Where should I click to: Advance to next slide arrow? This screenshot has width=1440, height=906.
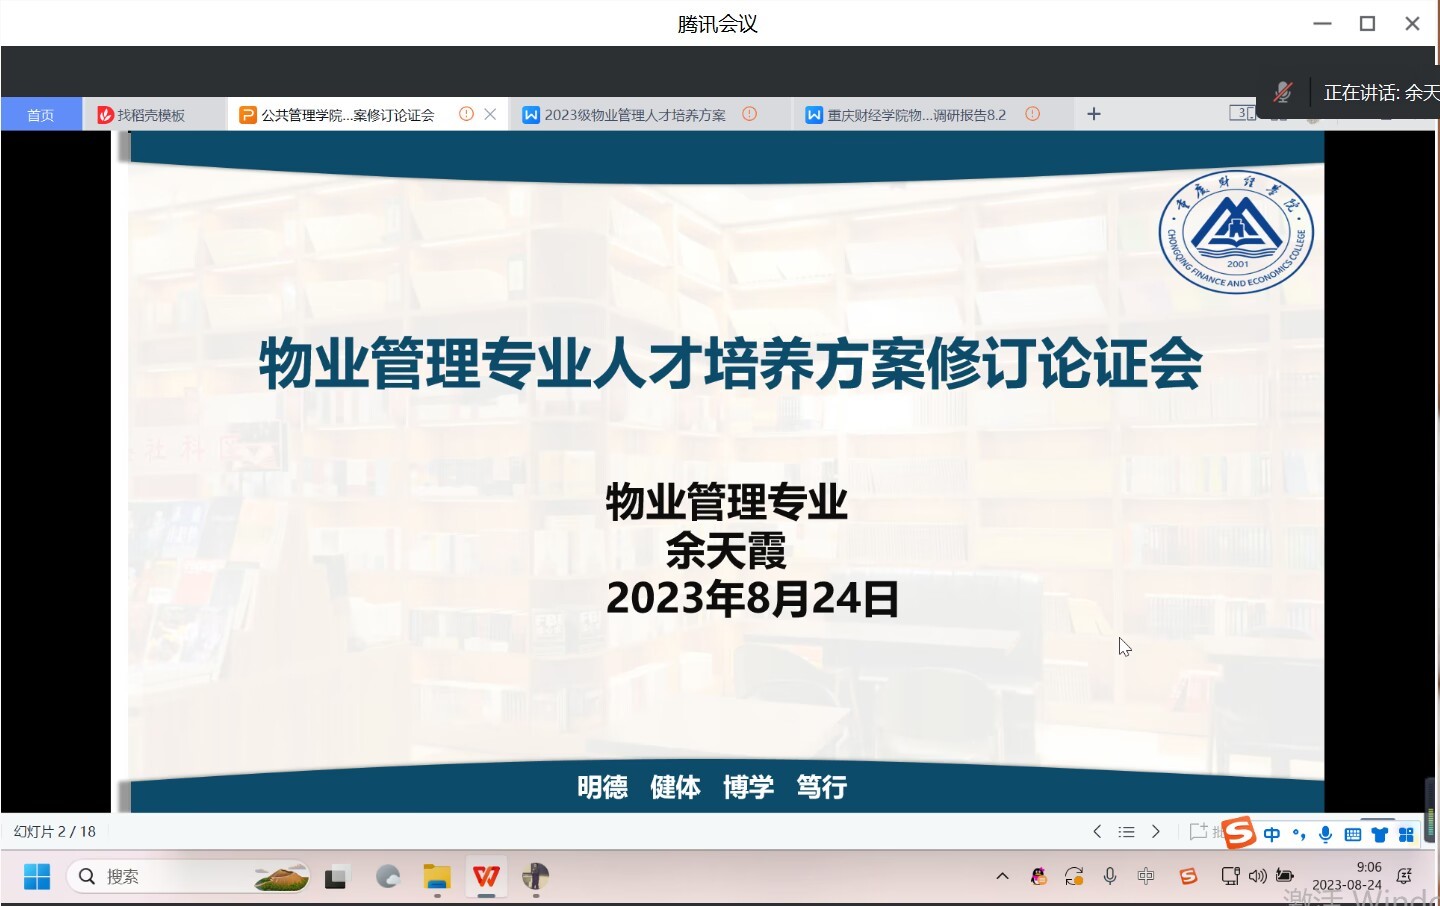point(1156,832)
